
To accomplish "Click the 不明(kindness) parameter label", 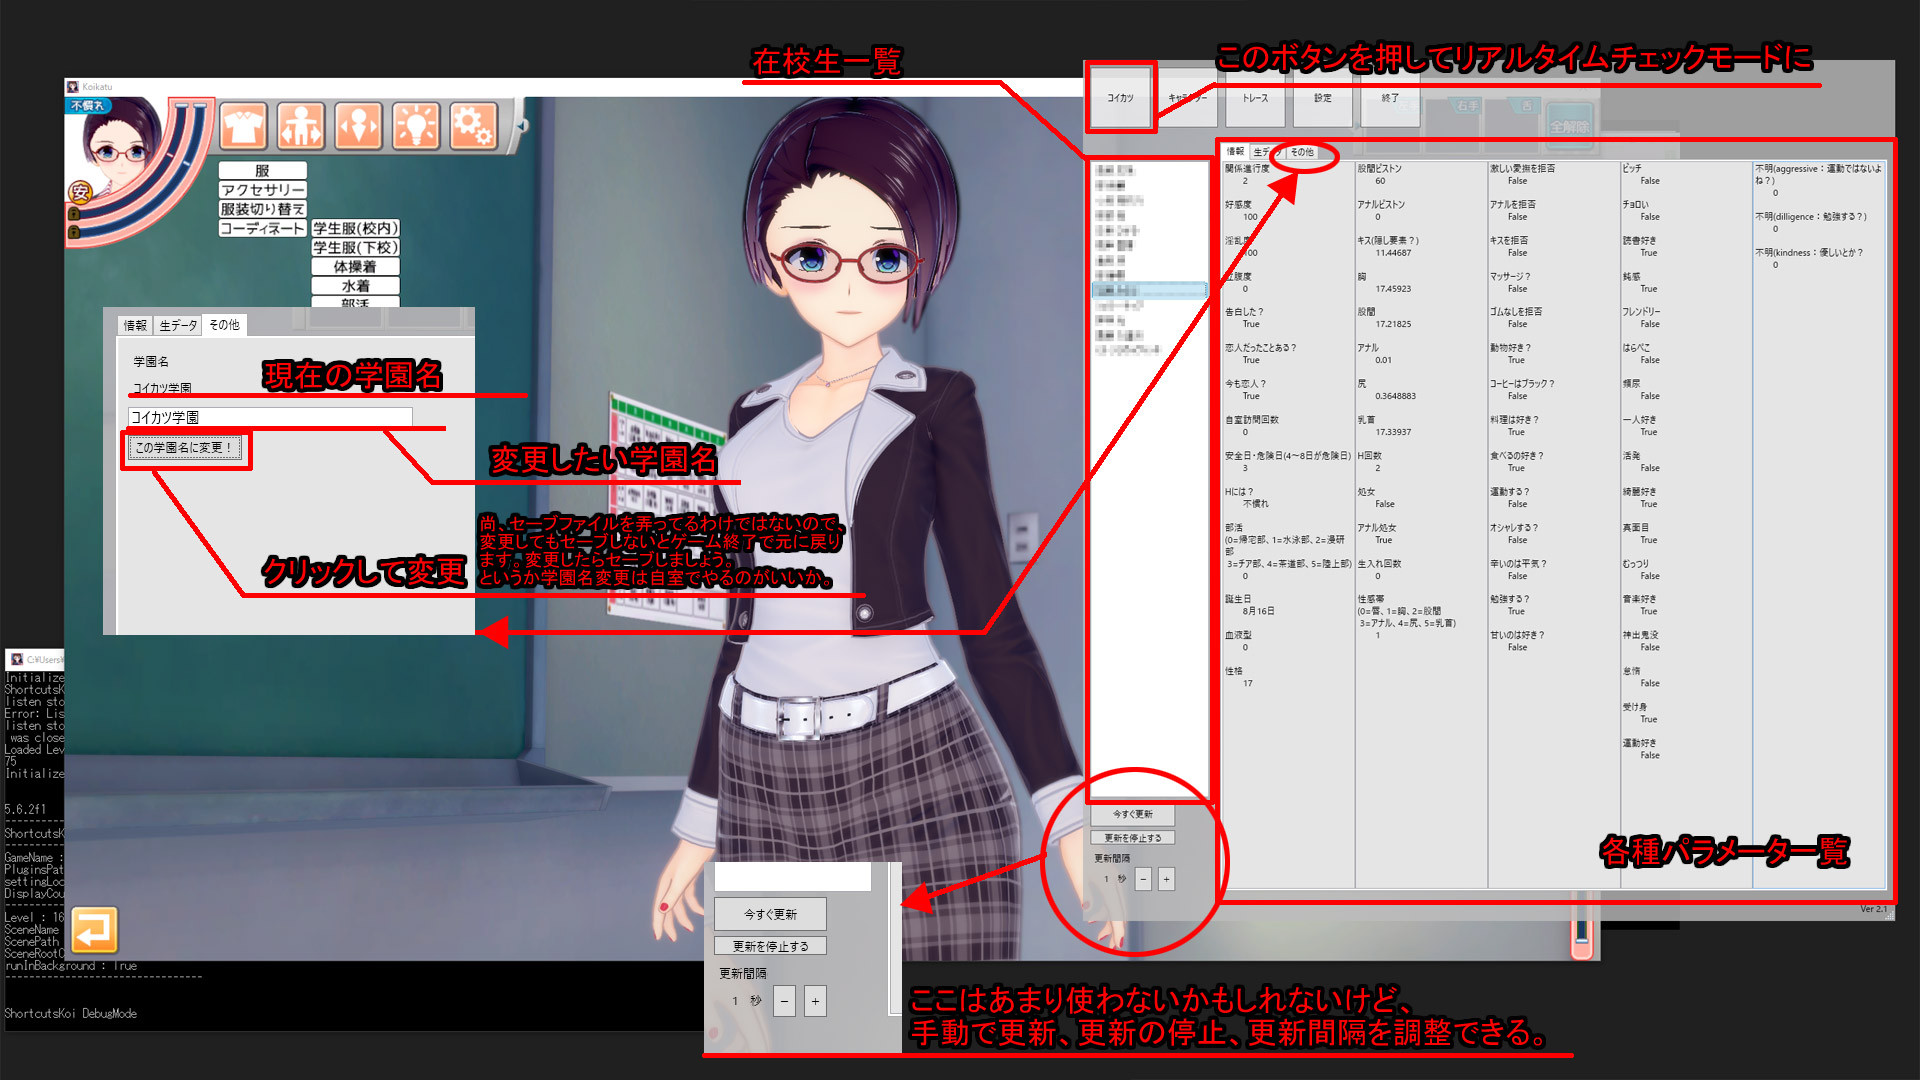I will point(1810,253).
